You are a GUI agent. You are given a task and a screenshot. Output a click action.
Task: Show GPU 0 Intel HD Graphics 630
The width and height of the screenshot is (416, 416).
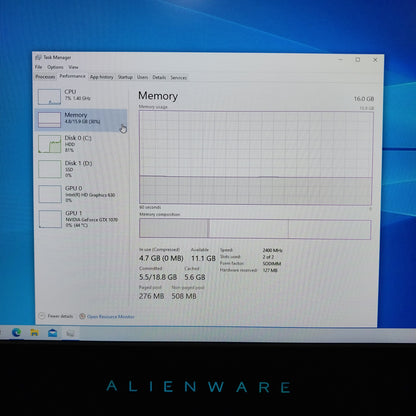(81, 194)
